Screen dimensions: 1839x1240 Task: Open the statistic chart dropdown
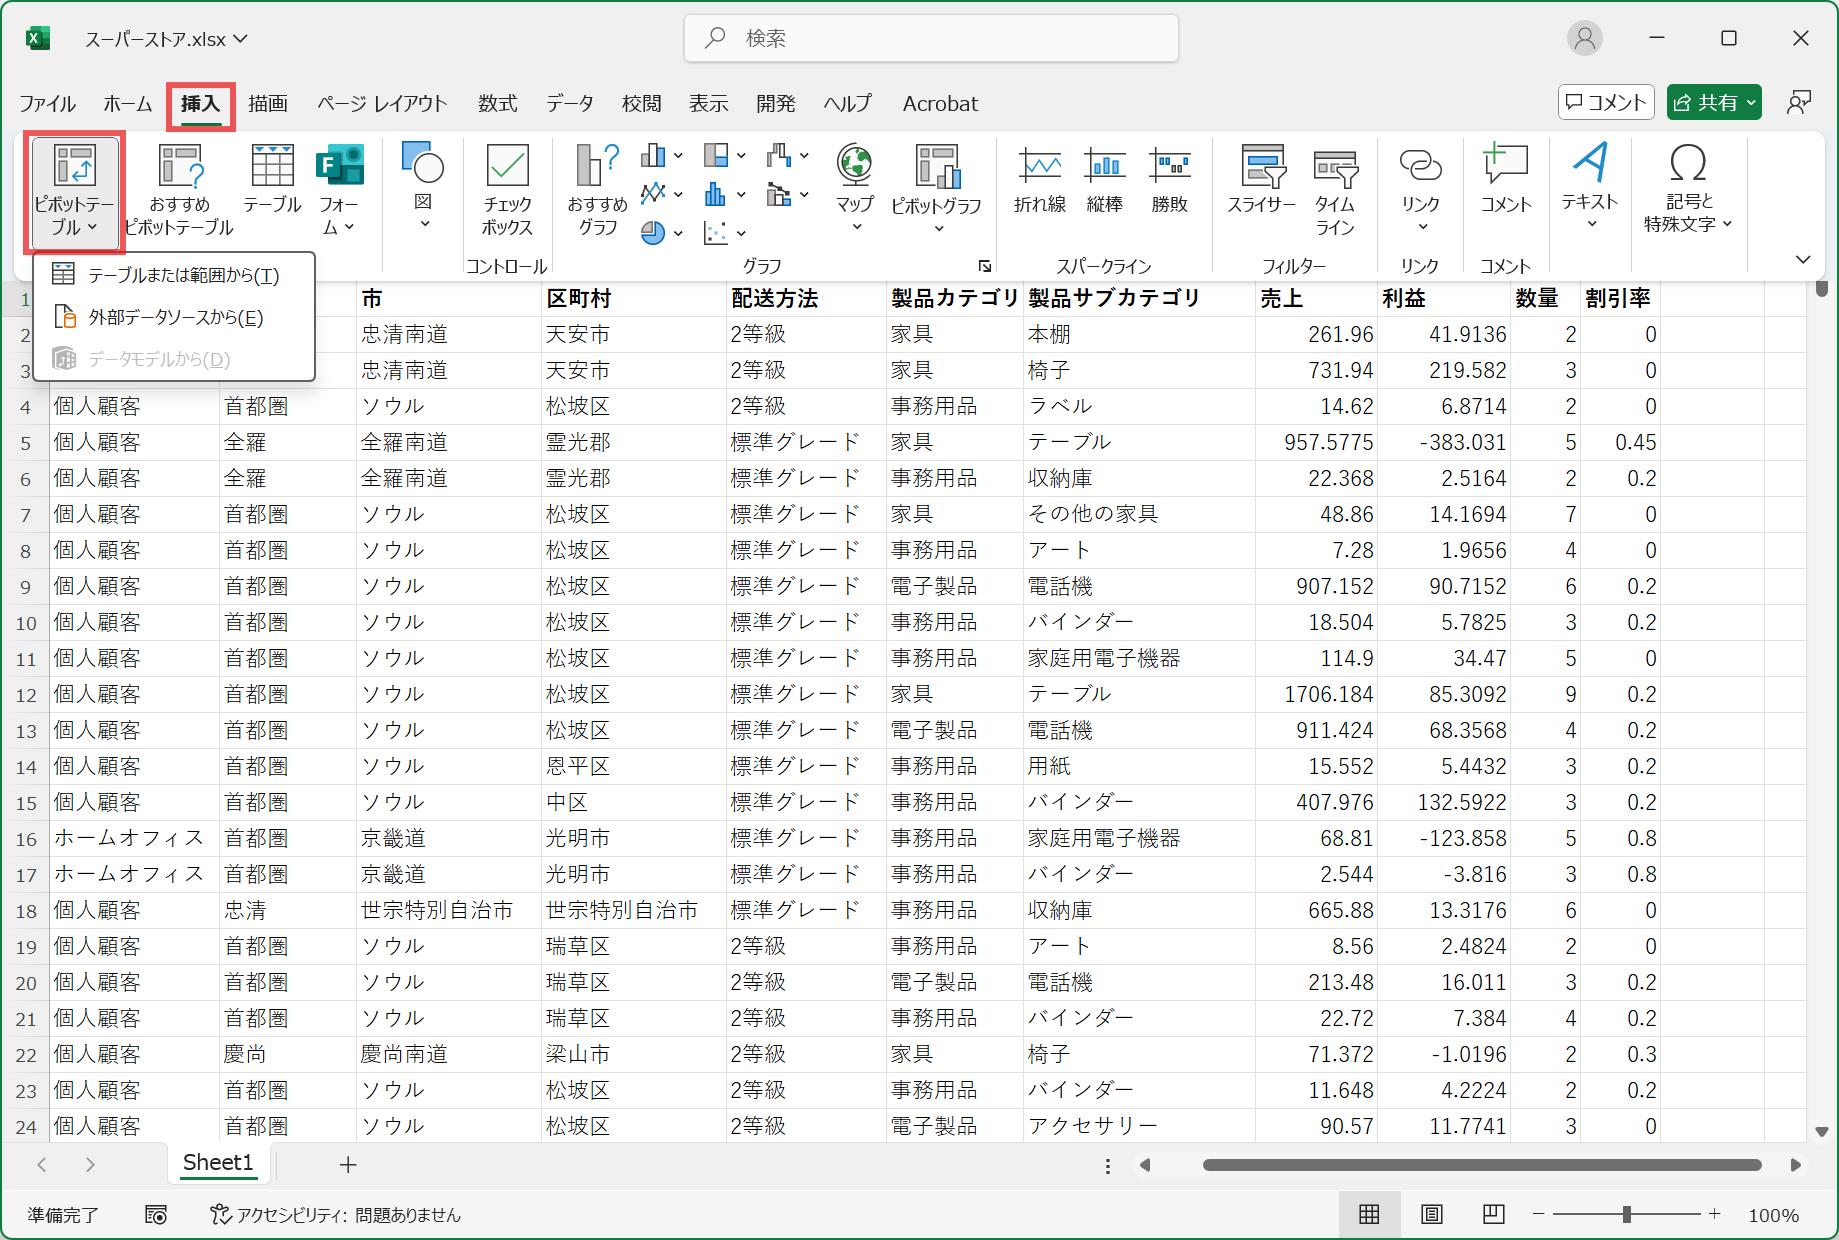pos(725,194)
